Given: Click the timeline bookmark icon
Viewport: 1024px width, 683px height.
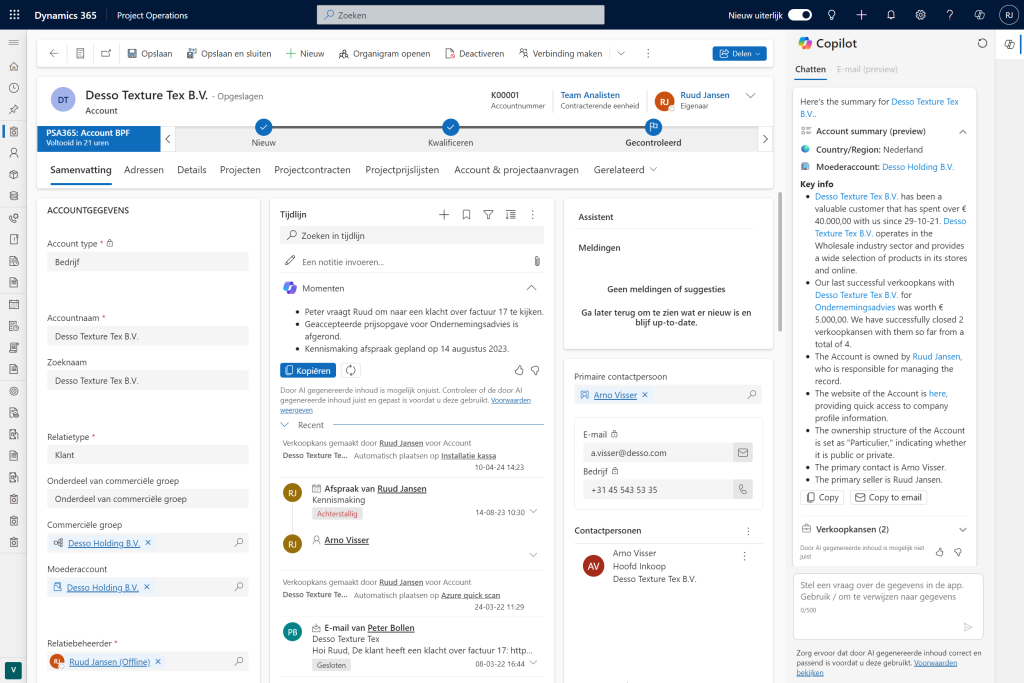Looking at the screenshot, I should coord(466,214).
